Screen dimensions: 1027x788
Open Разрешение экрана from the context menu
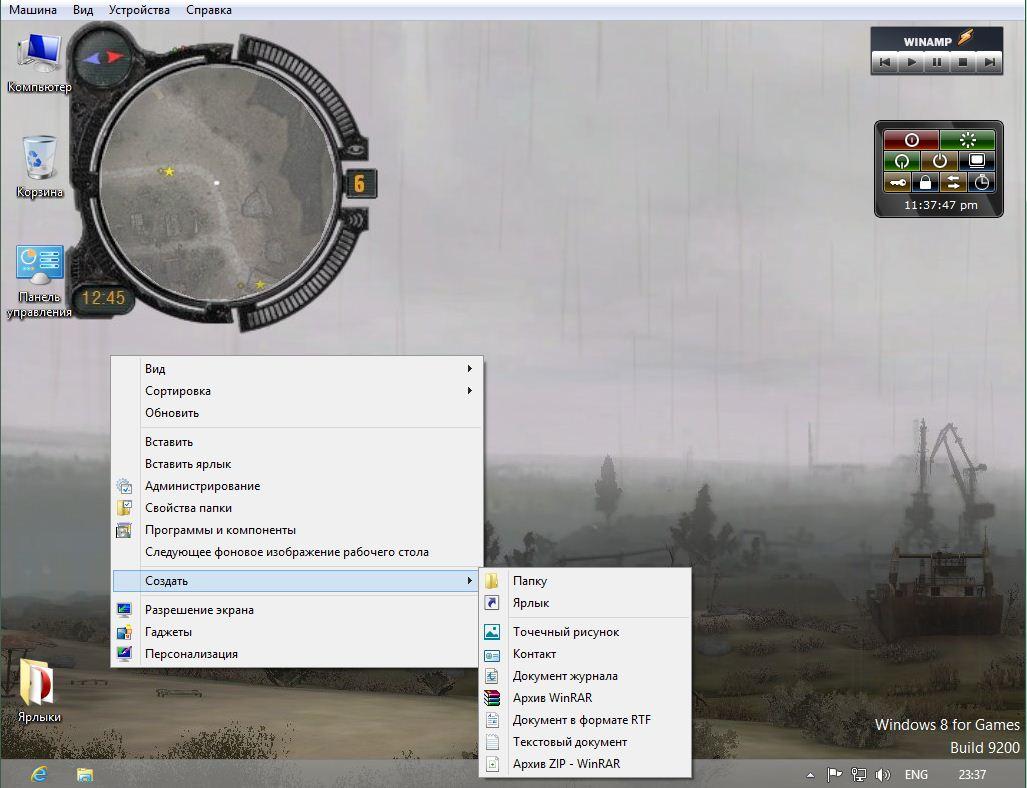(297, 610)
